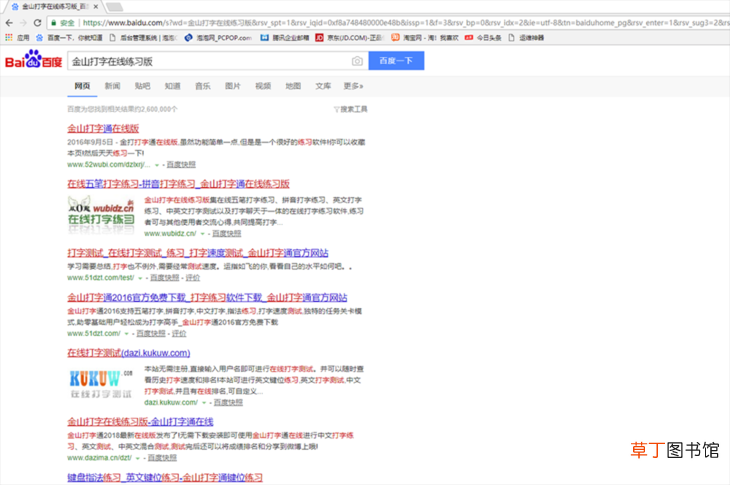The height and width of the screenshot is (485, 730).
Task: Click 评价 beside www.51dzt.com/test/ result
Action: click(x=193, y=278)
